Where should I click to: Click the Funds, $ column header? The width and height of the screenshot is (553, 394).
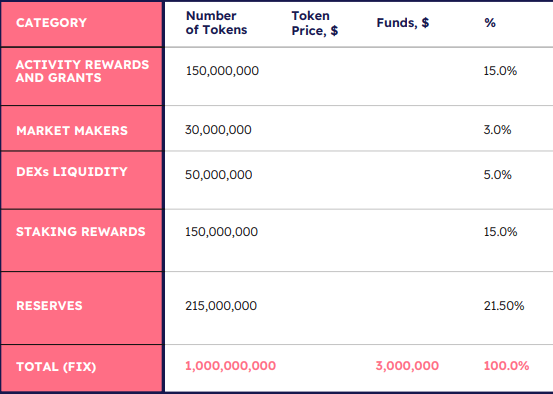[403, 23]
